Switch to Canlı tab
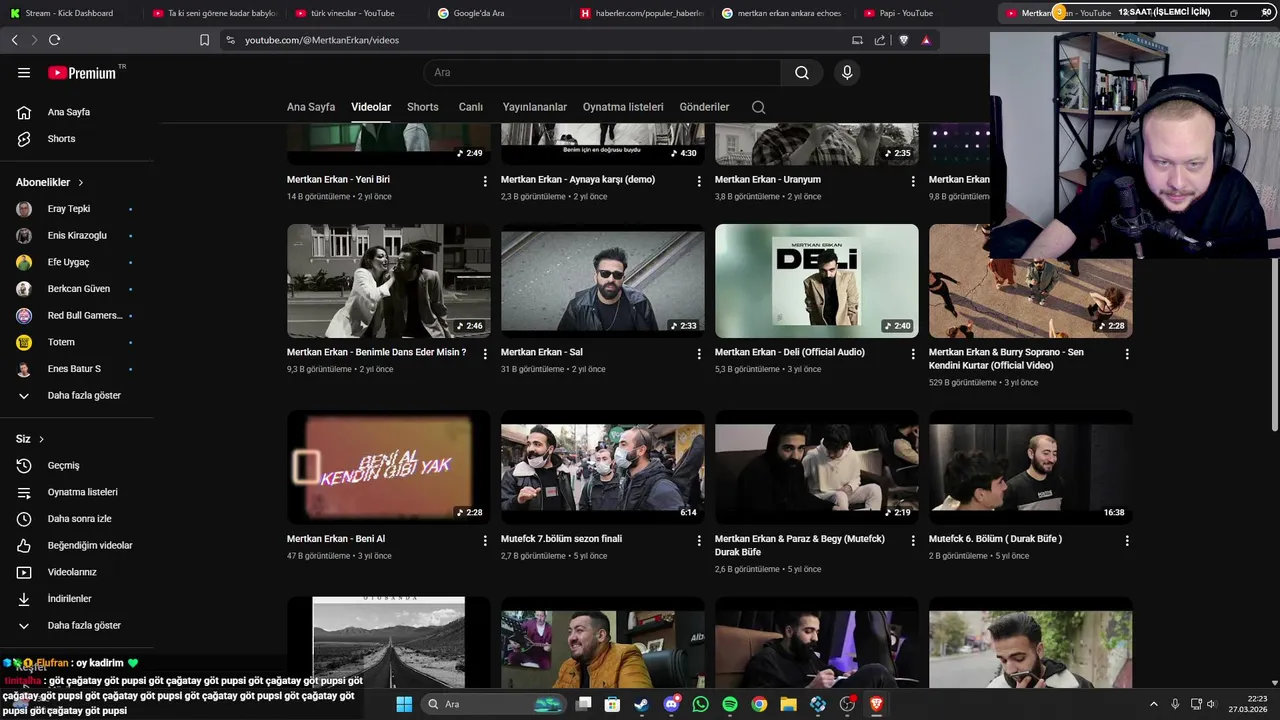Image resolution: width=1280 pixels, height=720 pixels. tap(471, 107)
